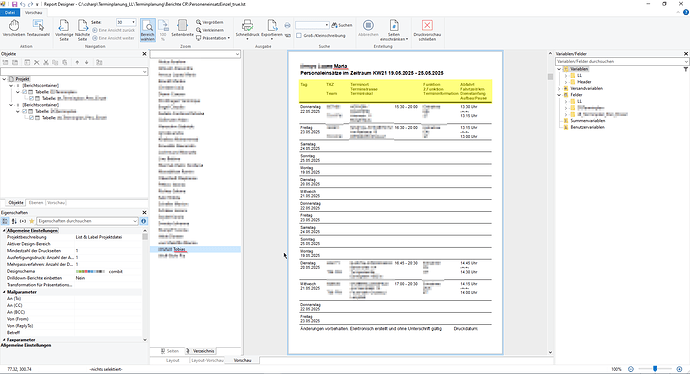This screenshot has height=374, width=690.
Task: Start Schnelldruck printing
Action: coord(247,29)
